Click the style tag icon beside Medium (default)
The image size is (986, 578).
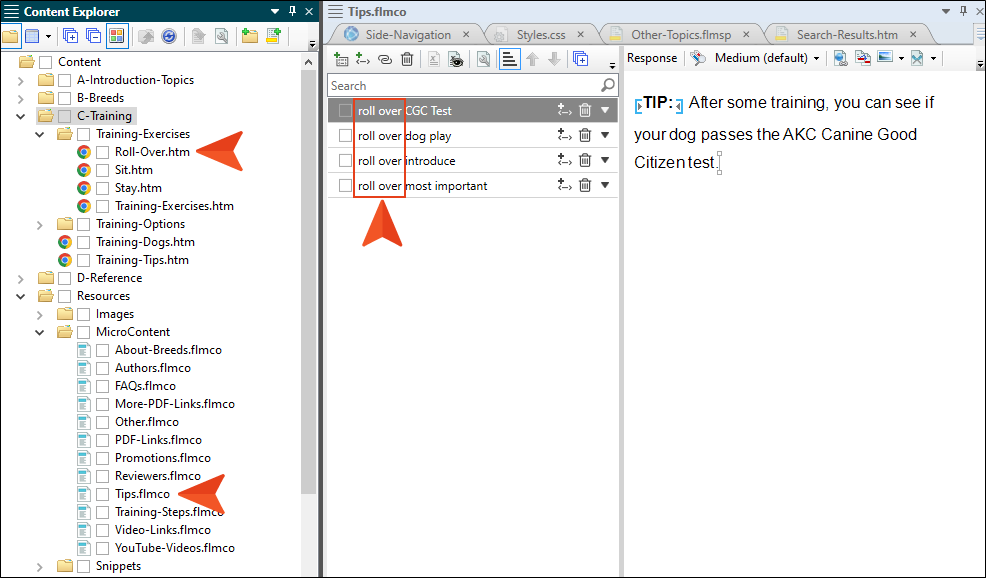pos(697,58)
